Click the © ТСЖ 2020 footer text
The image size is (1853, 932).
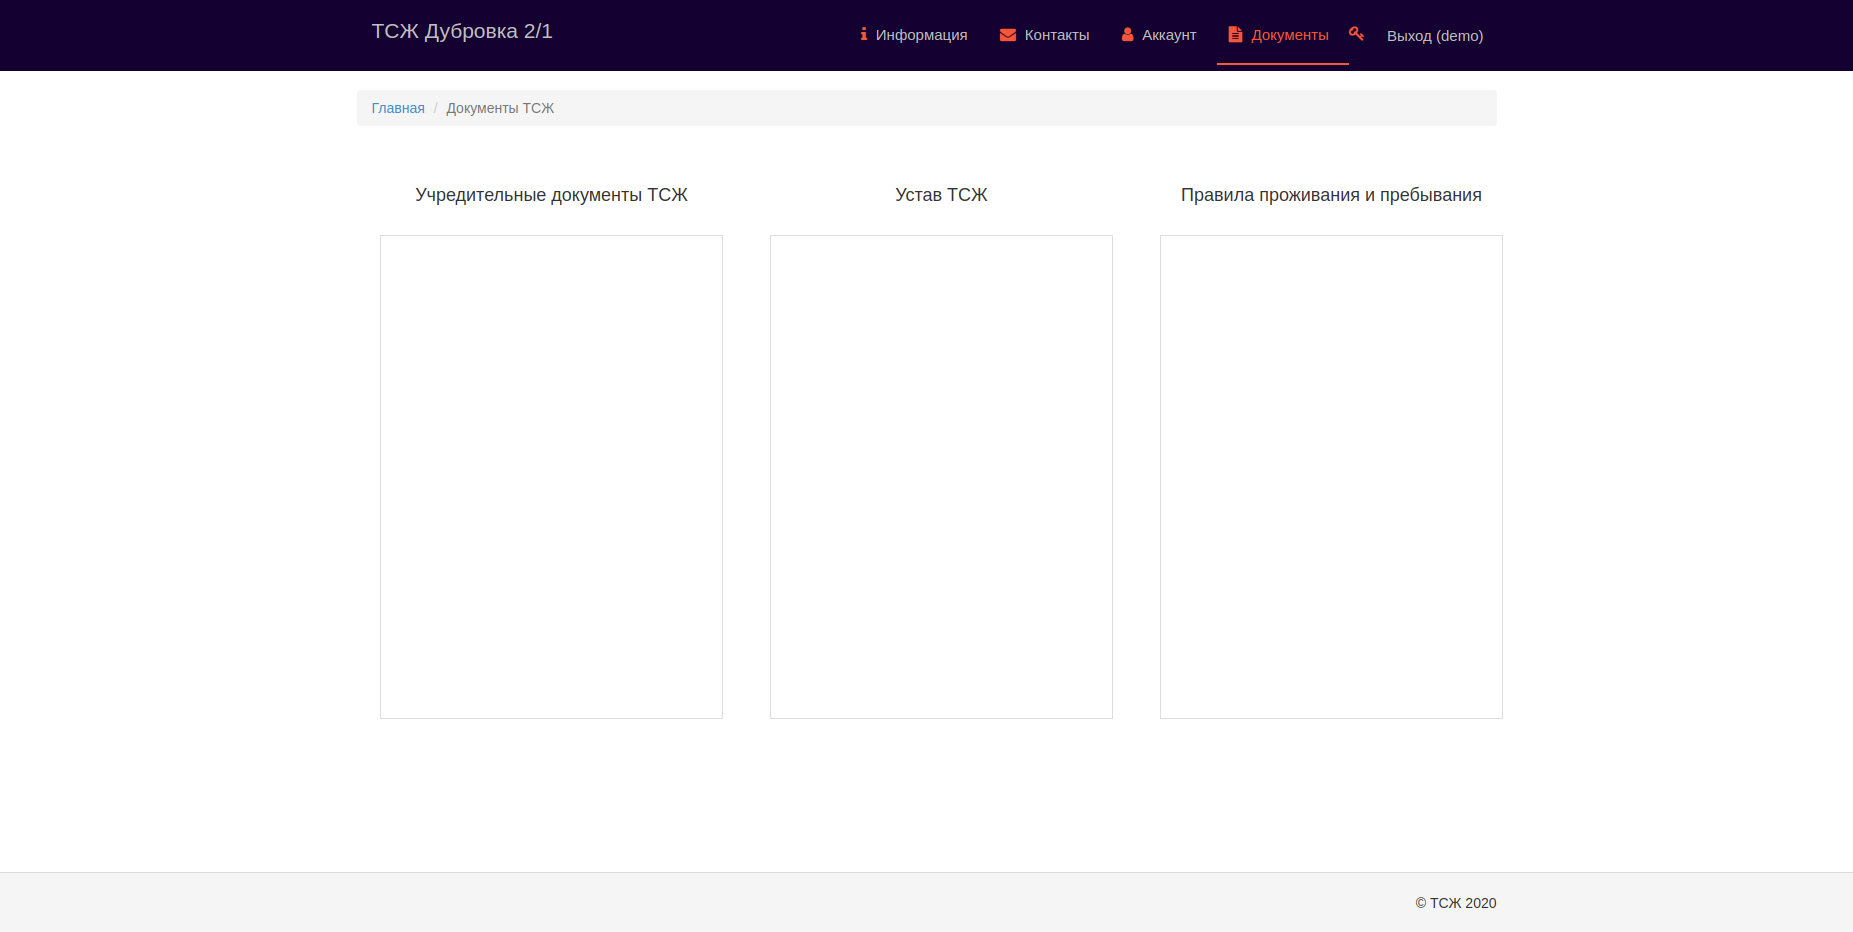[x=1456, y=903]
